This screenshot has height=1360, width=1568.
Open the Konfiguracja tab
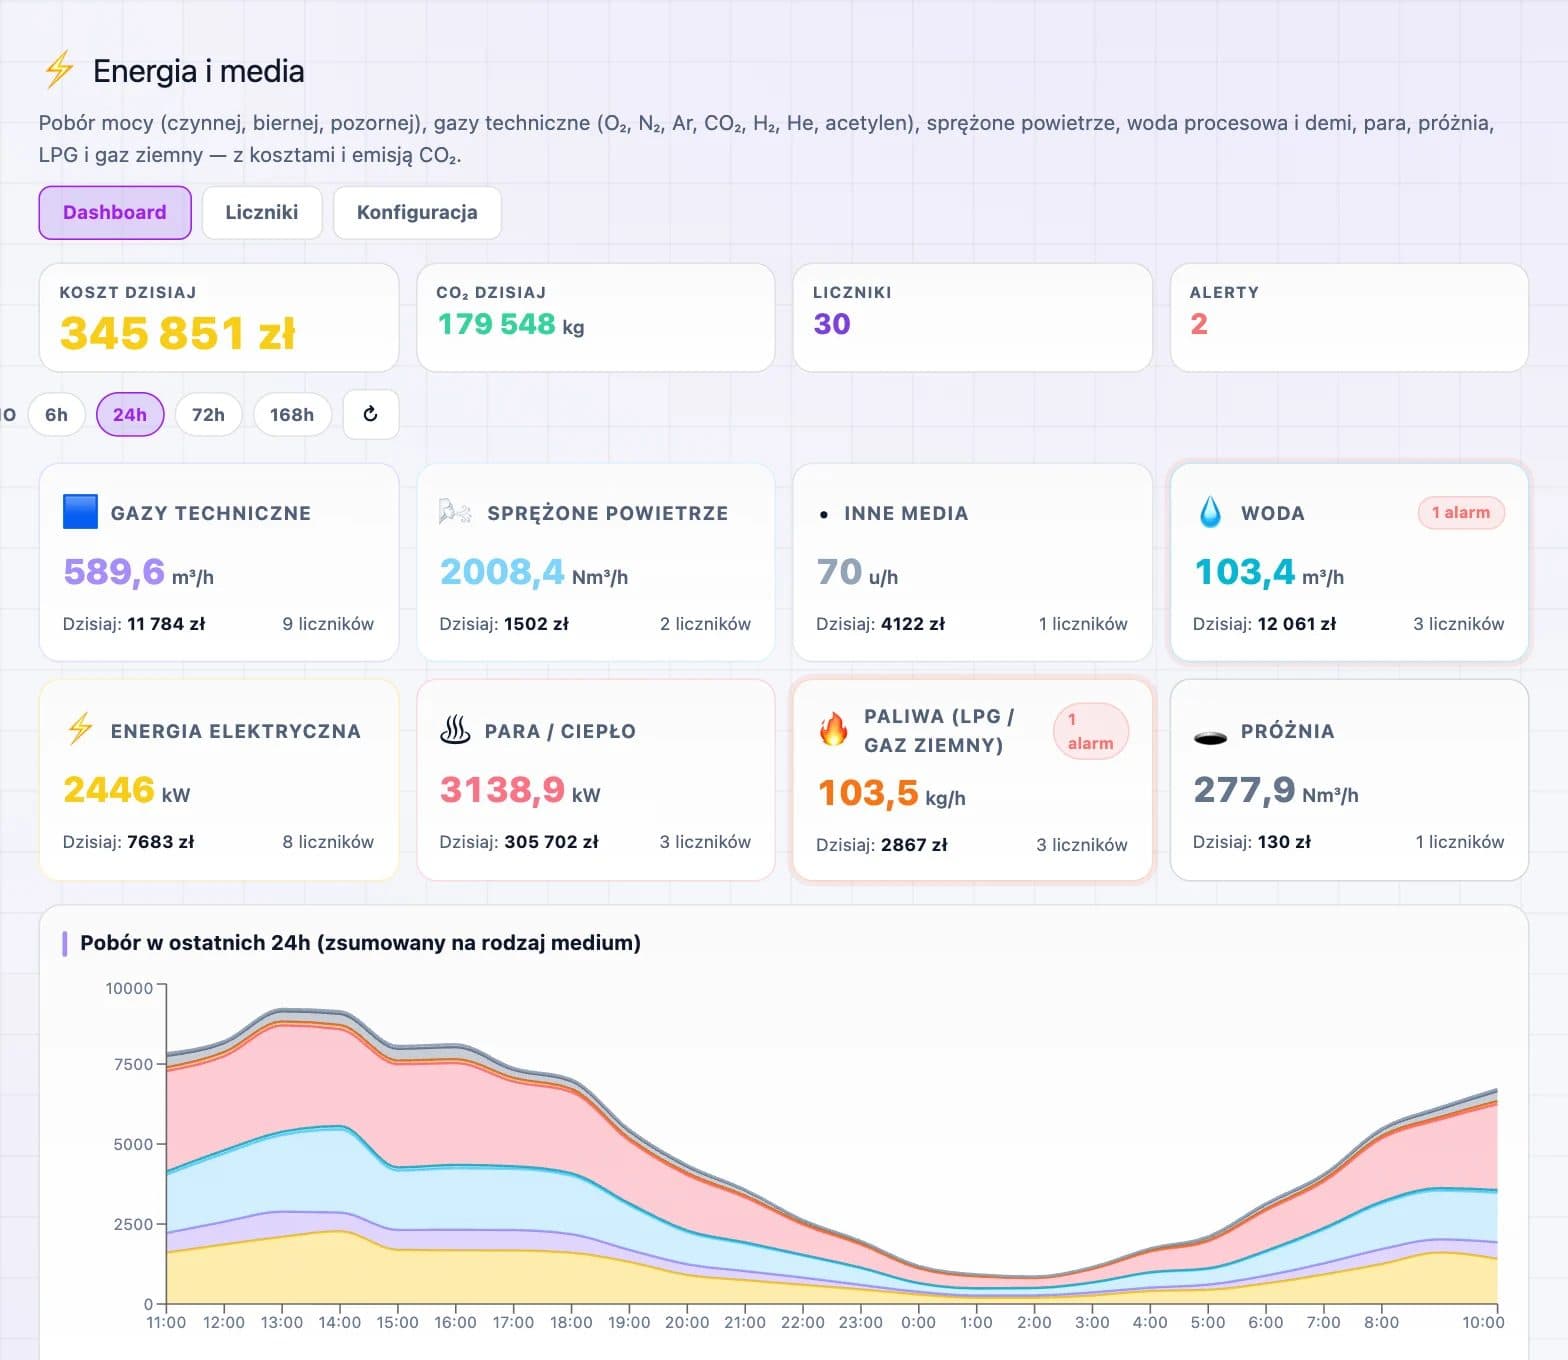click(x=417, y=212)
